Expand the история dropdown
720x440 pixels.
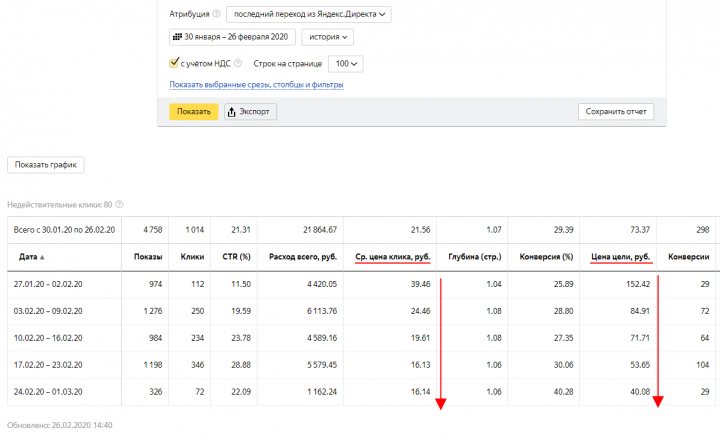(327, 37)
